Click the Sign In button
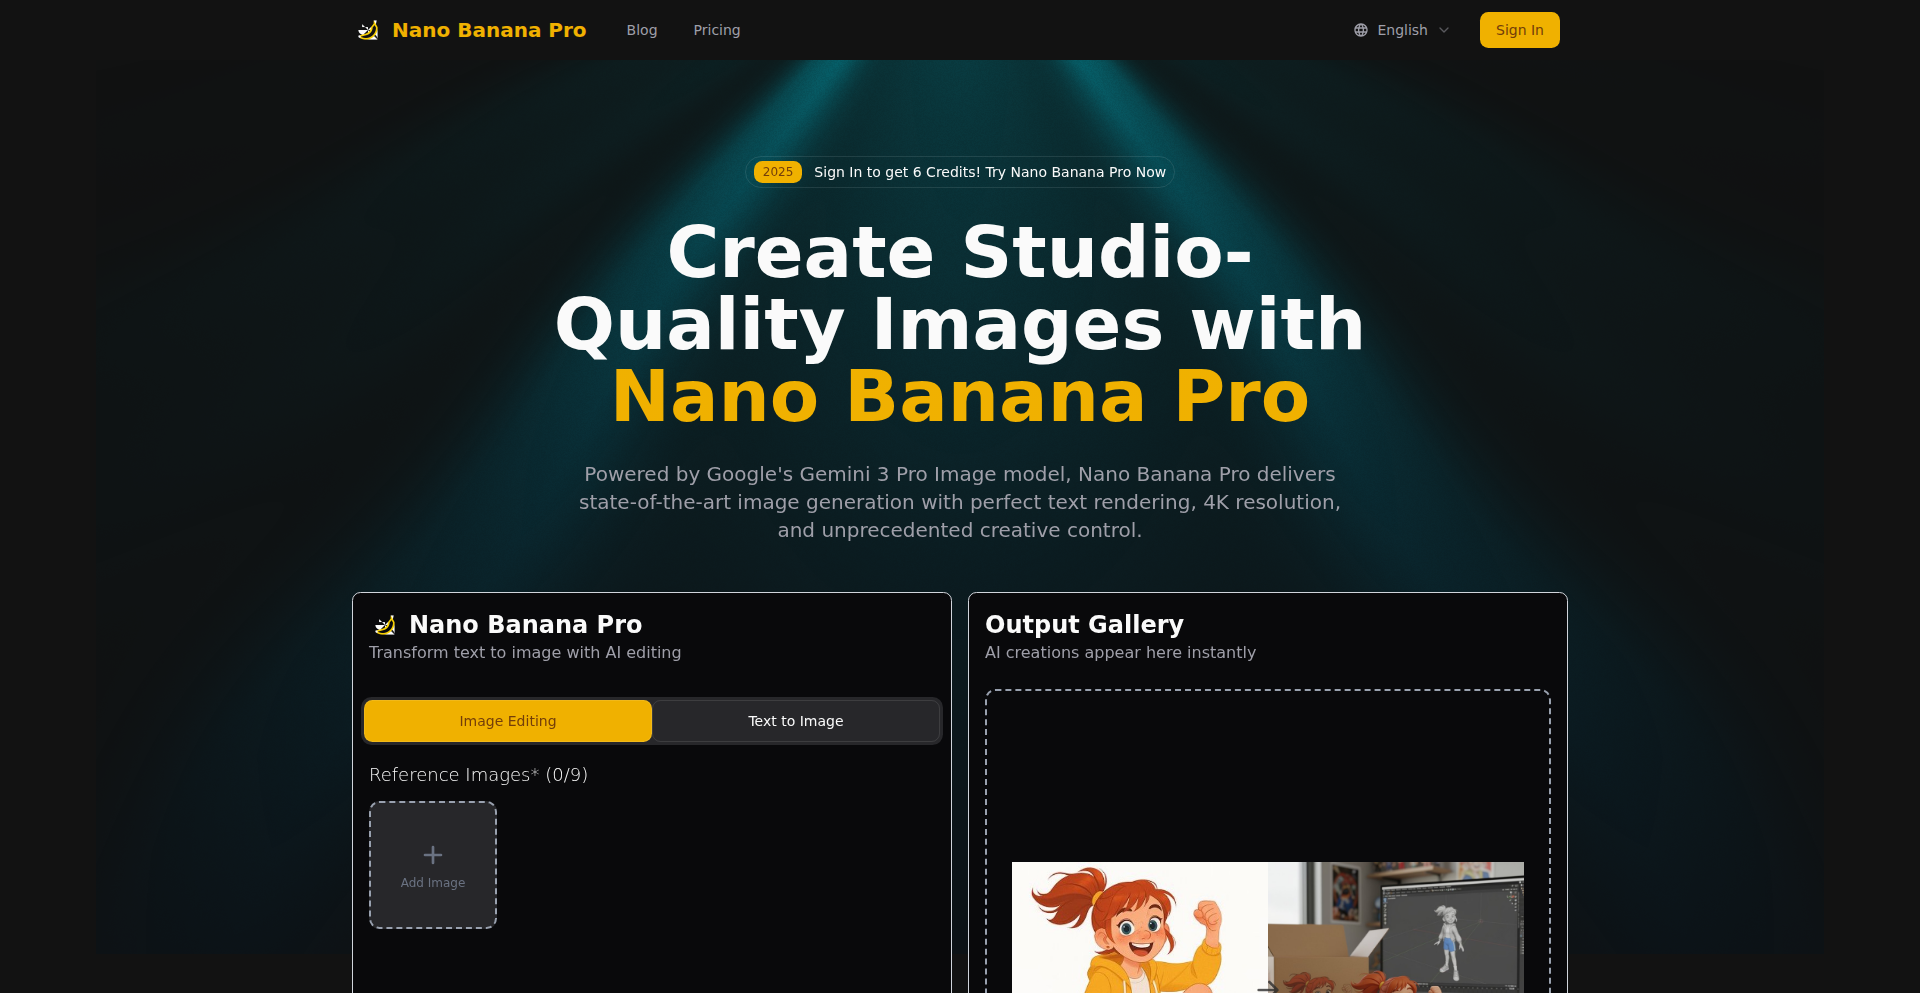 1519,30
